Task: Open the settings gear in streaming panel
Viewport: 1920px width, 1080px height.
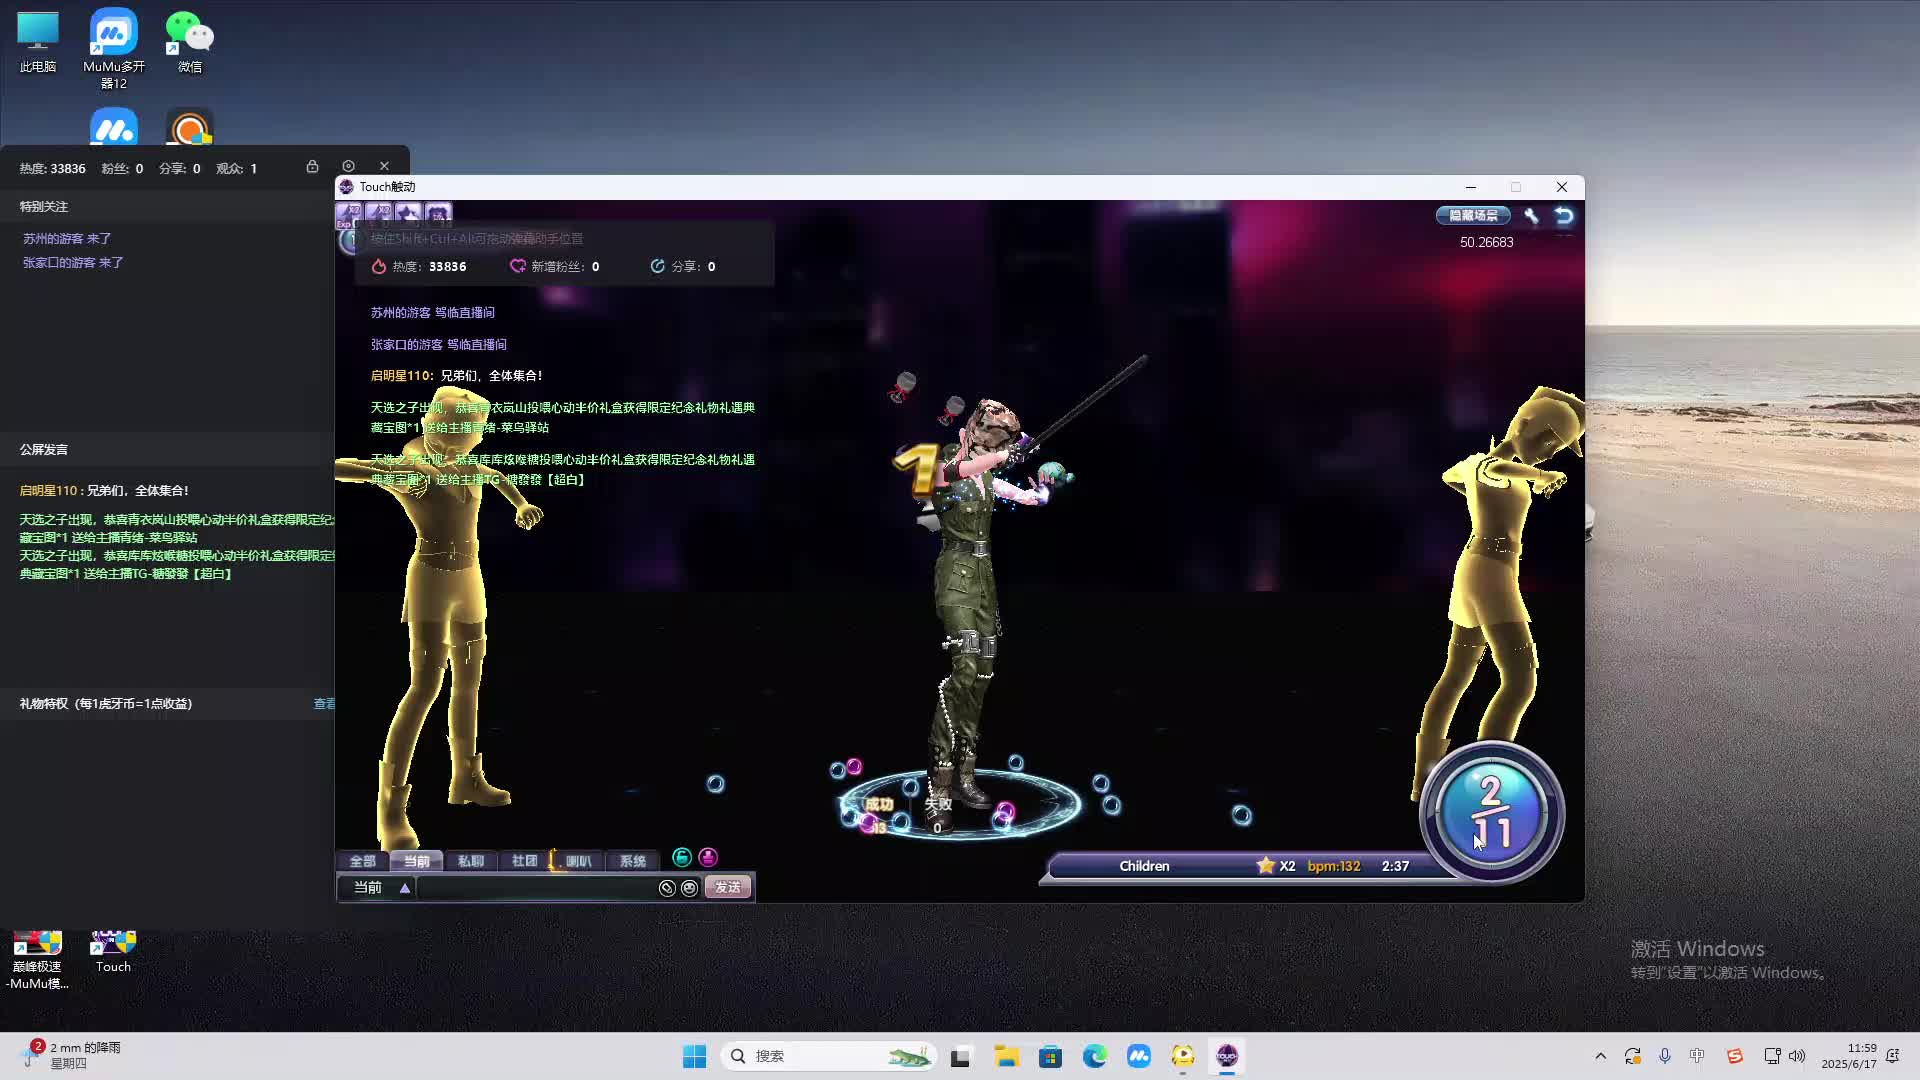Action: point(348,166)
